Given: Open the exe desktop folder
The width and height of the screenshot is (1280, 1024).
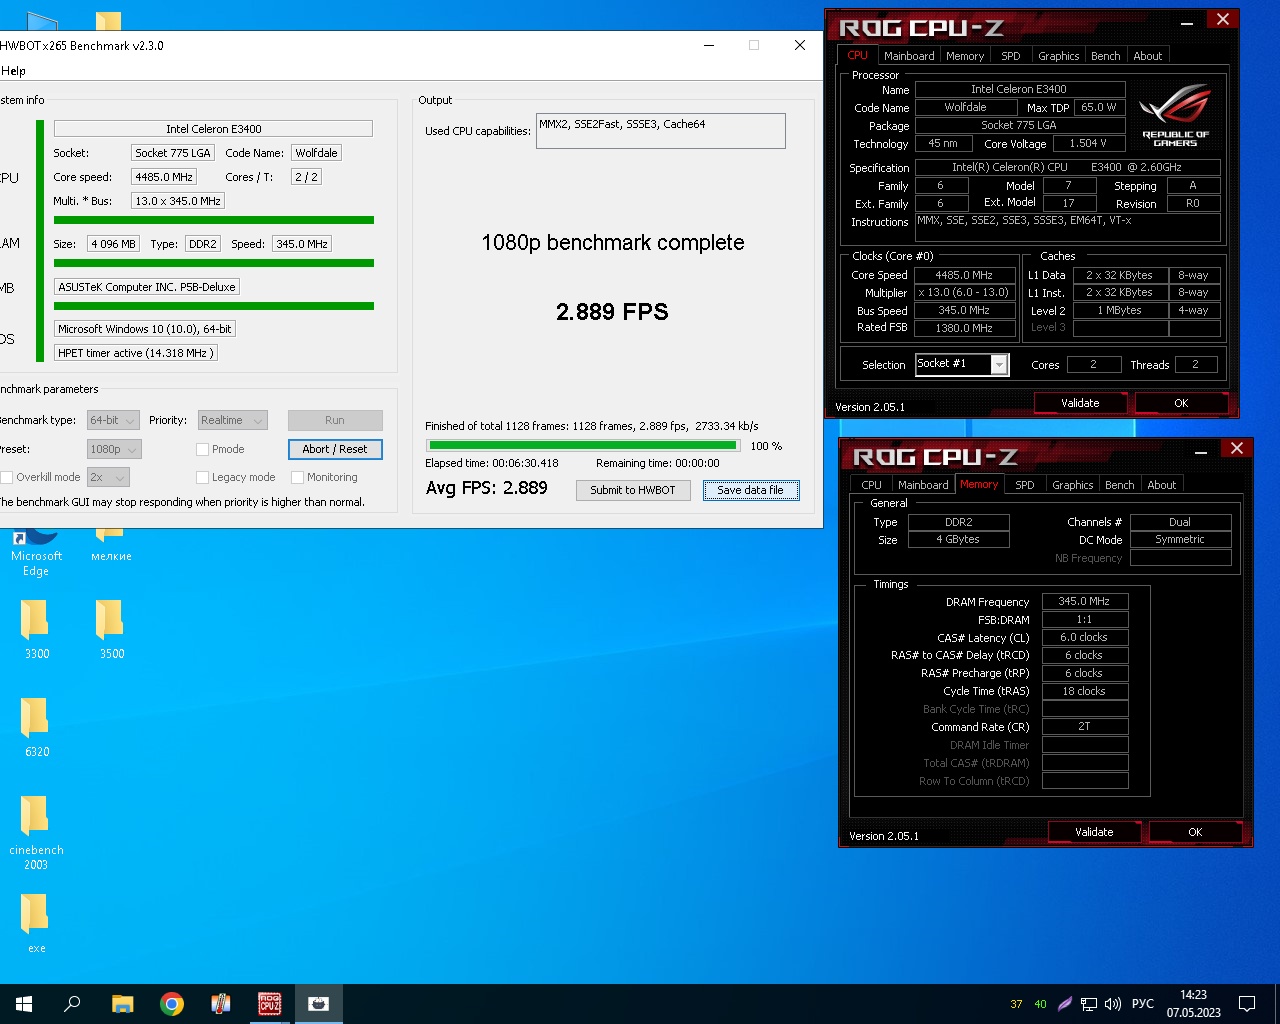Looking at the screenshot, I should [36, 921].
